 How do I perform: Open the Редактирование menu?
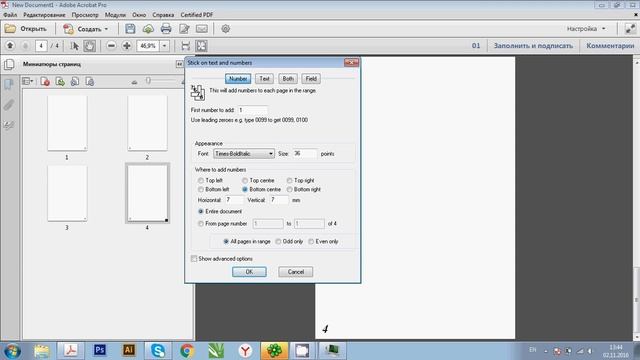(44, 15)
